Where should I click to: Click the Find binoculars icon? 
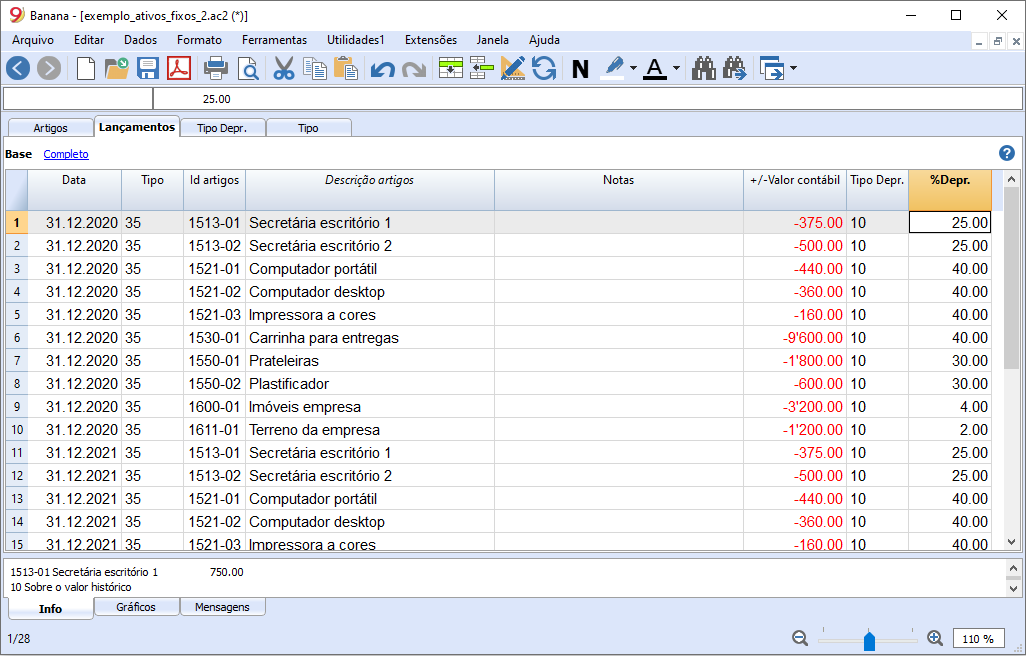[704, 68]
